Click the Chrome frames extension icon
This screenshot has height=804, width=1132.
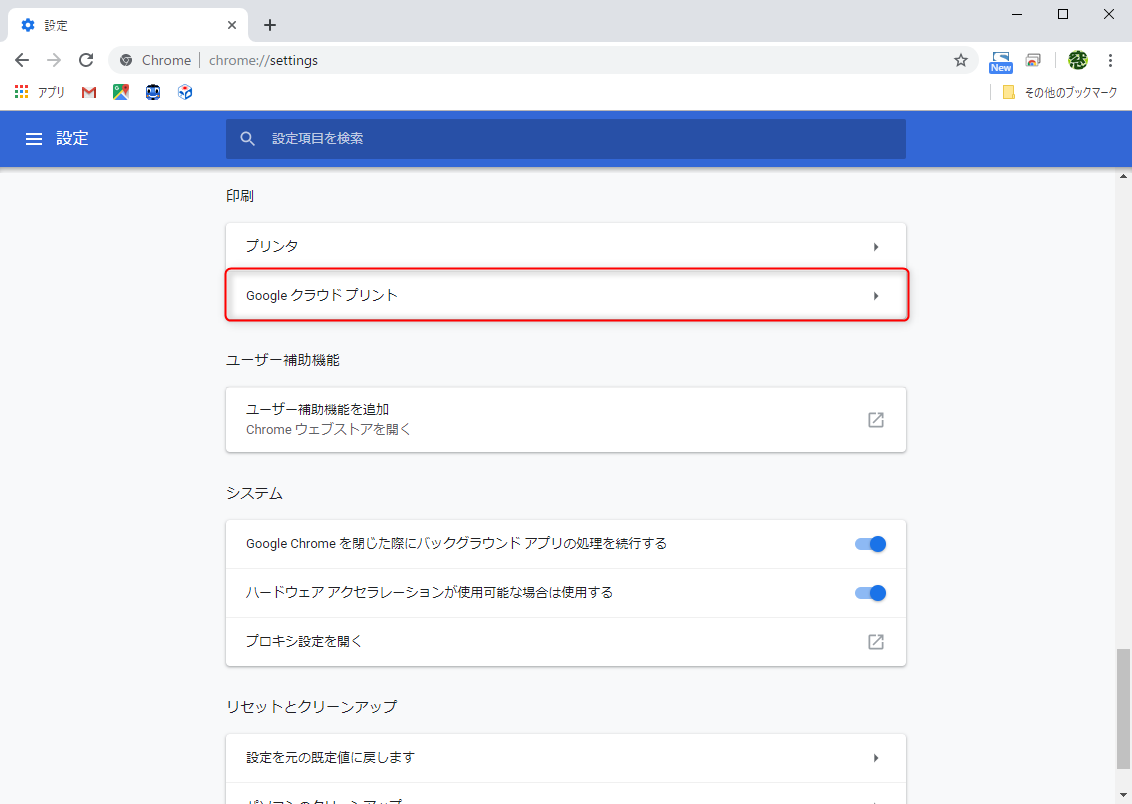pos(1033,60)
